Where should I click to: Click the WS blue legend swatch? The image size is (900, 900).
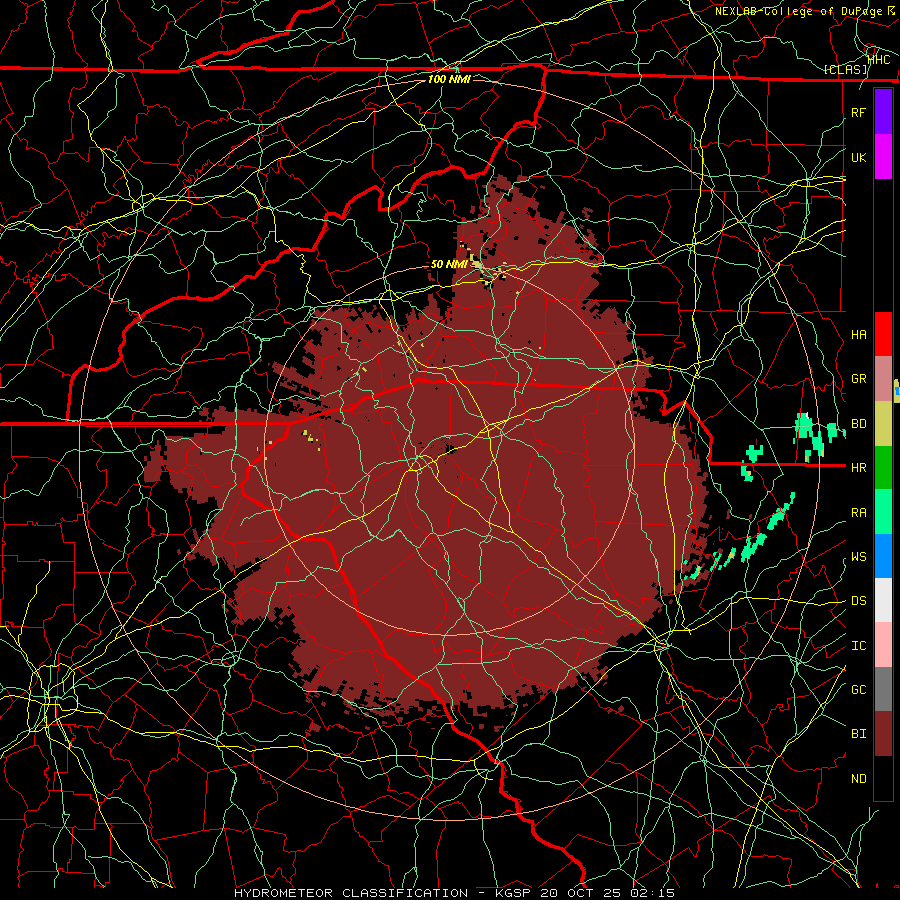point(883,556)
